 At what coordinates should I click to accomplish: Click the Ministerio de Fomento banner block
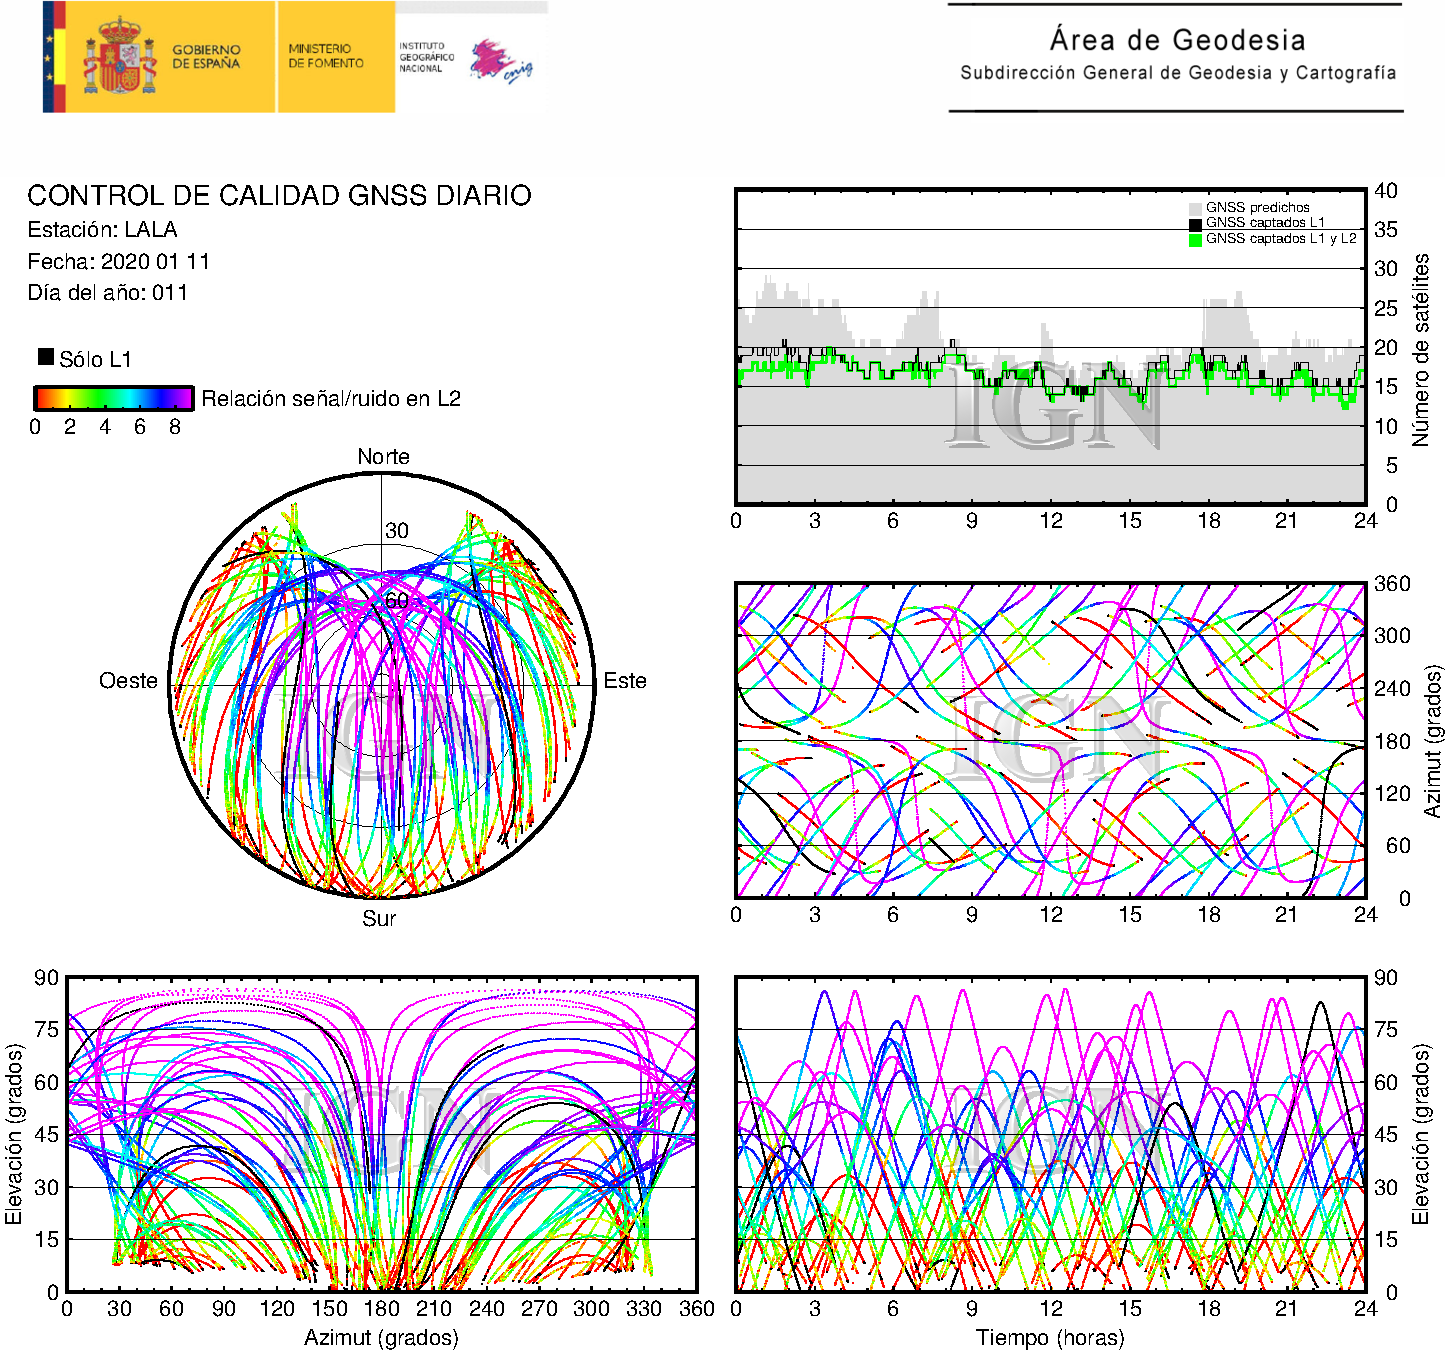click(326, 56)
